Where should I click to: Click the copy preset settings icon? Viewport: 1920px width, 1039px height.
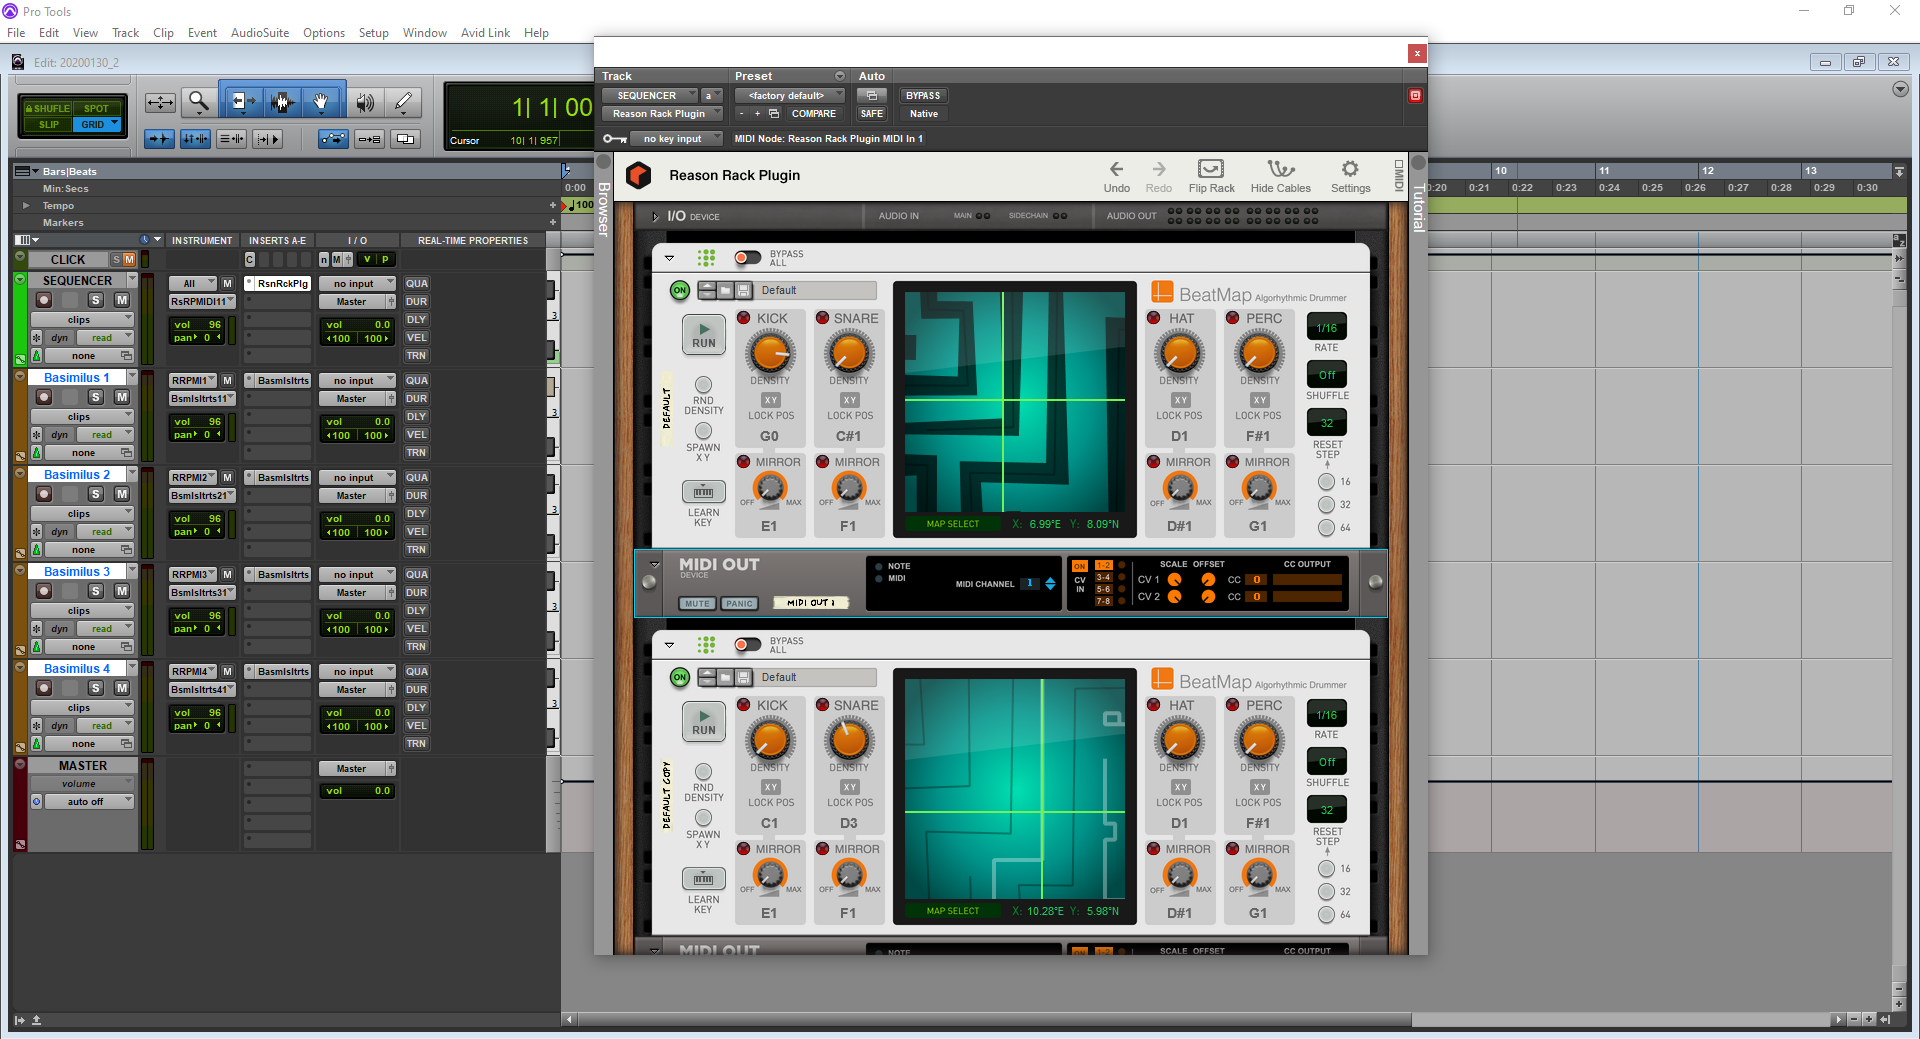coord(774,114)
